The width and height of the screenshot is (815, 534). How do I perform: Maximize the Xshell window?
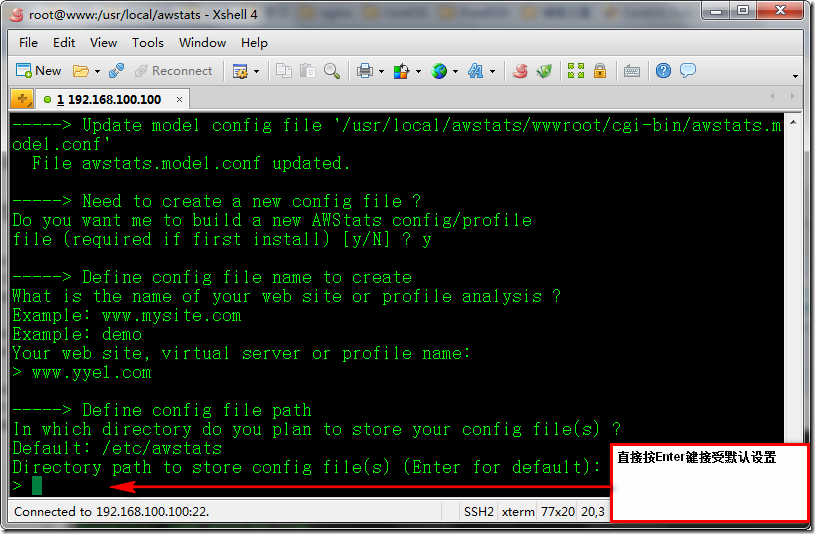click(x=743, y=10)
